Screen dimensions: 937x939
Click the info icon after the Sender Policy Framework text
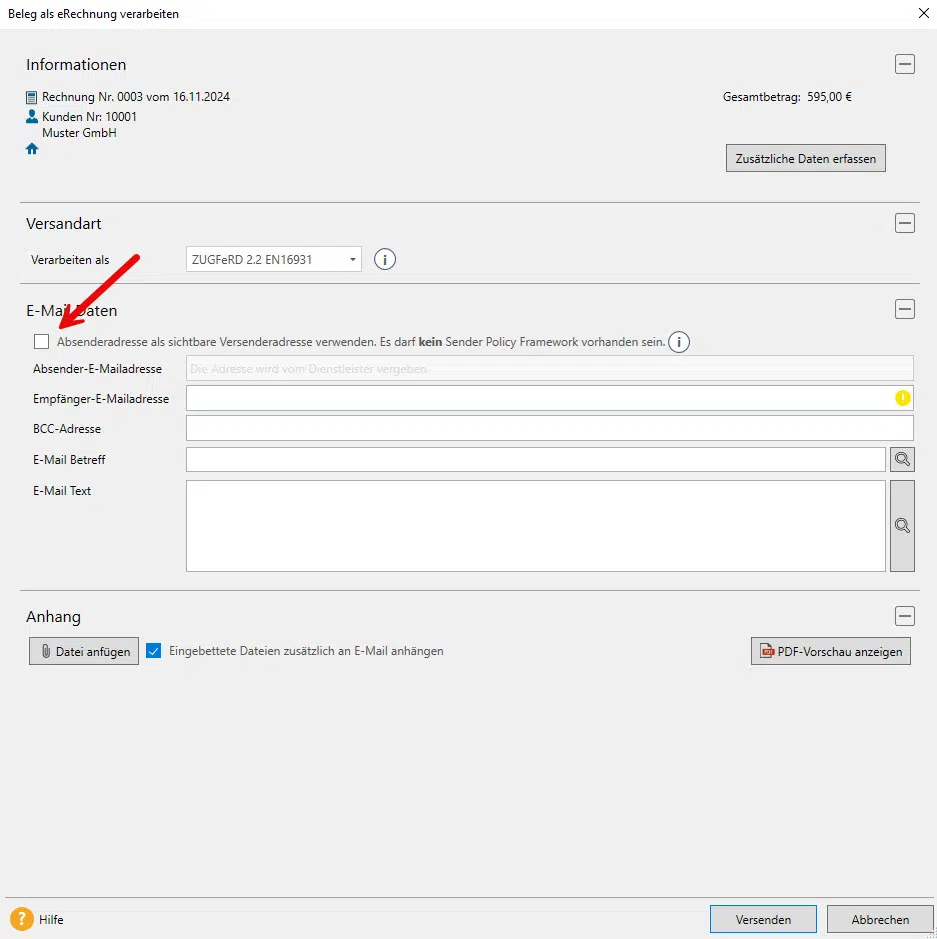coord(679,342)
